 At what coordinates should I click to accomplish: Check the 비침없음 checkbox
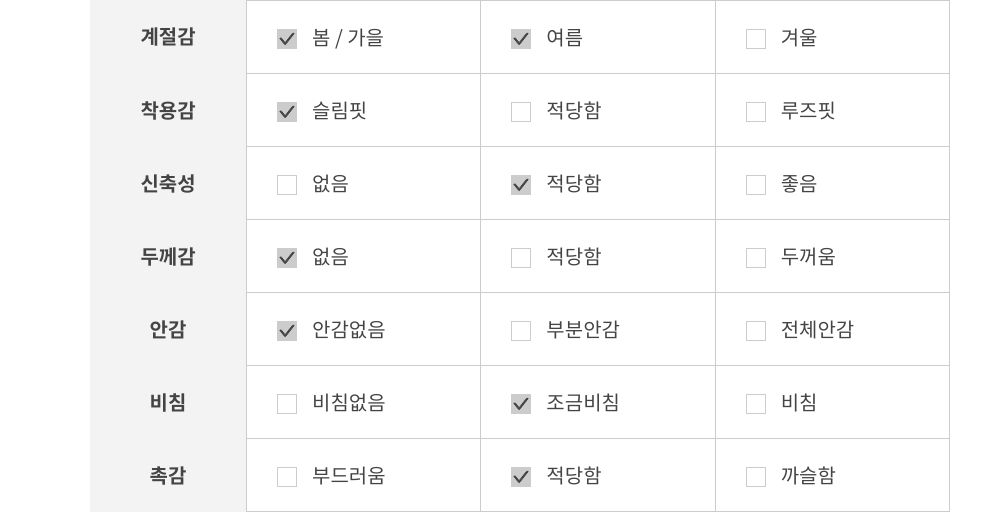tap(287, 404)
